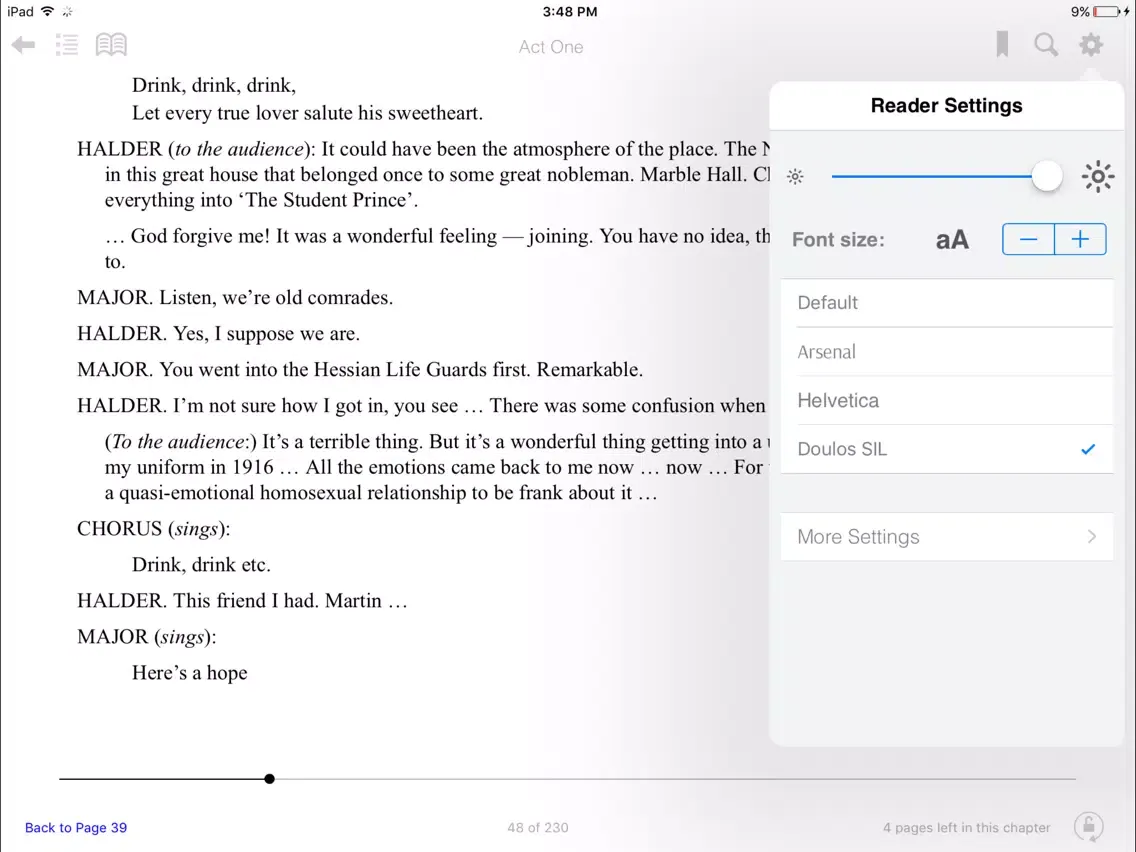1136x852 pixels.
Task: Tap the line 'Drink, drink etc.'
Action: pyautogui.click(x=201, y=565)
